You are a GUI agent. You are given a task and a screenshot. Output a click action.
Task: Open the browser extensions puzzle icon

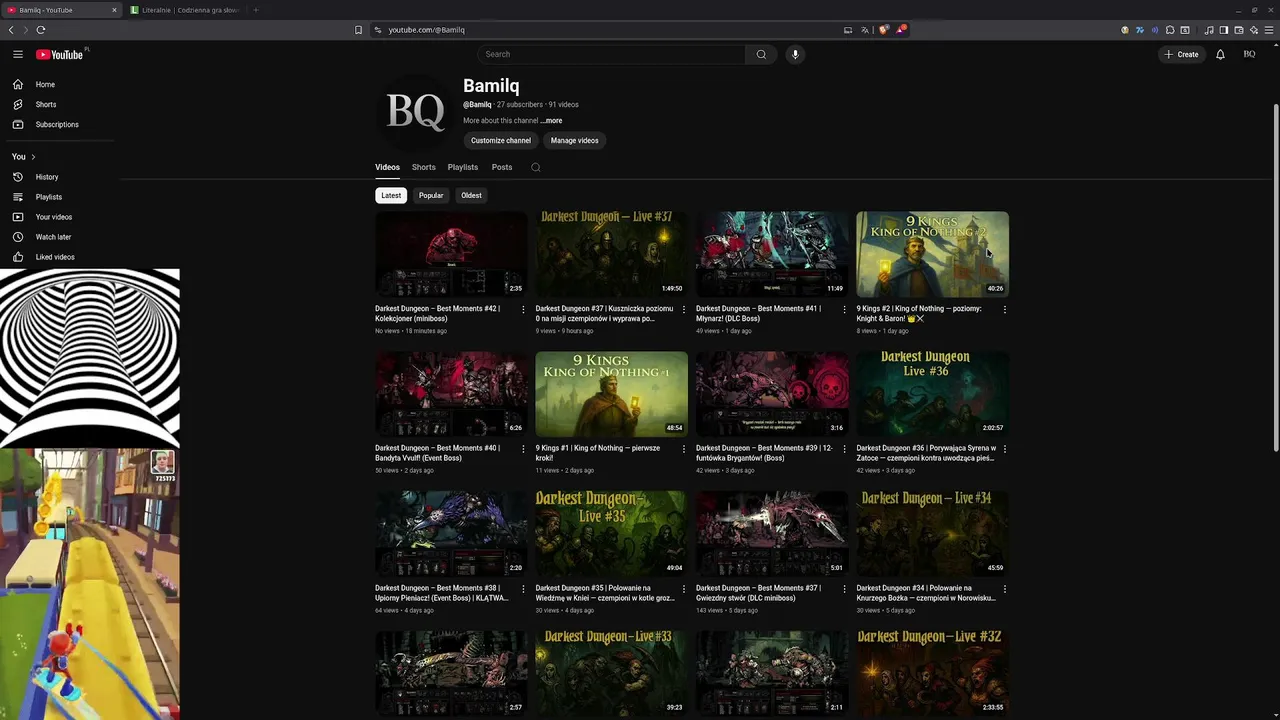pos(1170,30)
